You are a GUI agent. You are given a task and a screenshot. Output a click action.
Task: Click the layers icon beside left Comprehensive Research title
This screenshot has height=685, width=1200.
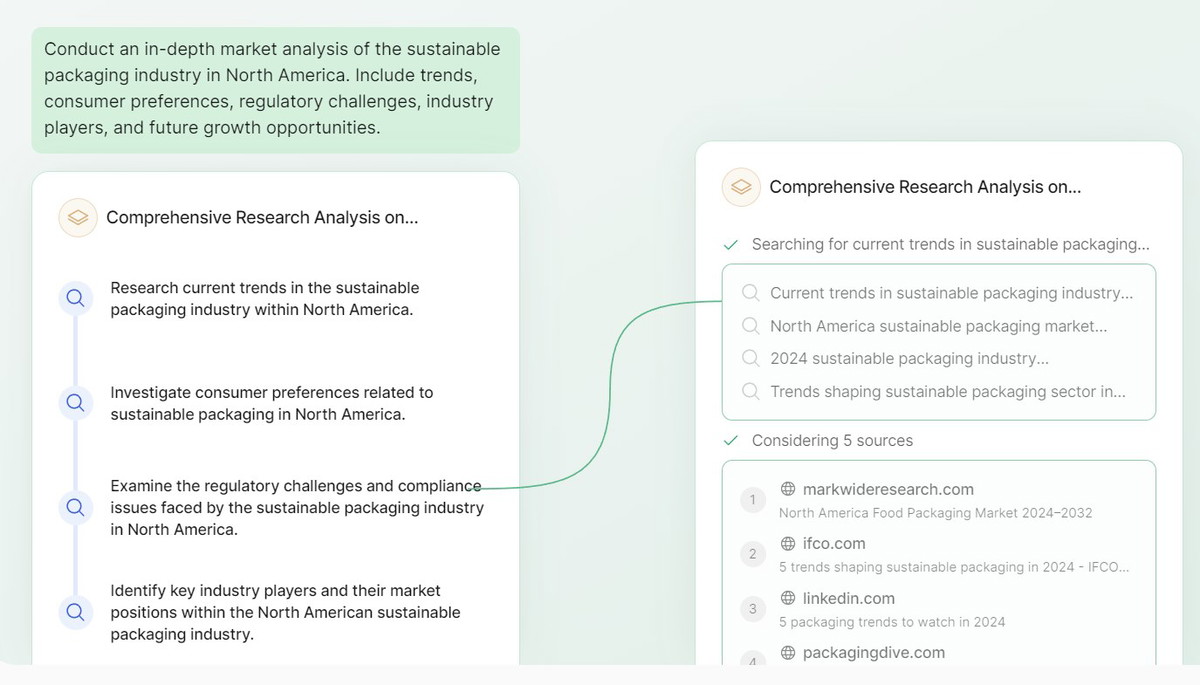click(77, 217)
